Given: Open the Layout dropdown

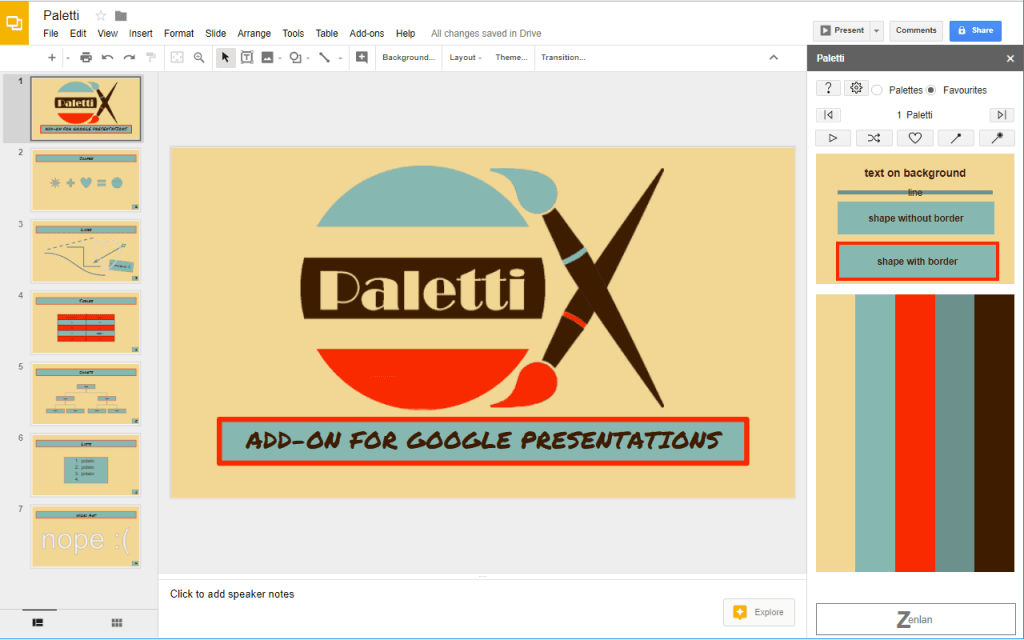Looking at the screenshot, I should coord(465,57).
